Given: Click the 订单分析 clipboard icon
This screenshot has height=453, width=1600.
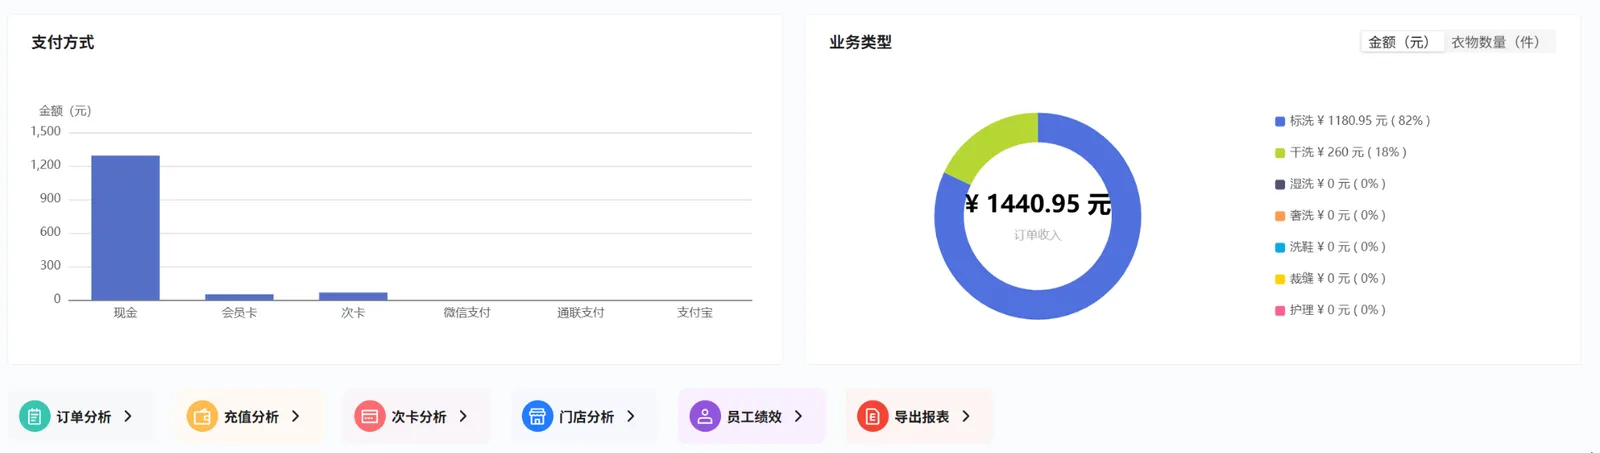Looking at the screenshot, I should tap(34, 416).
